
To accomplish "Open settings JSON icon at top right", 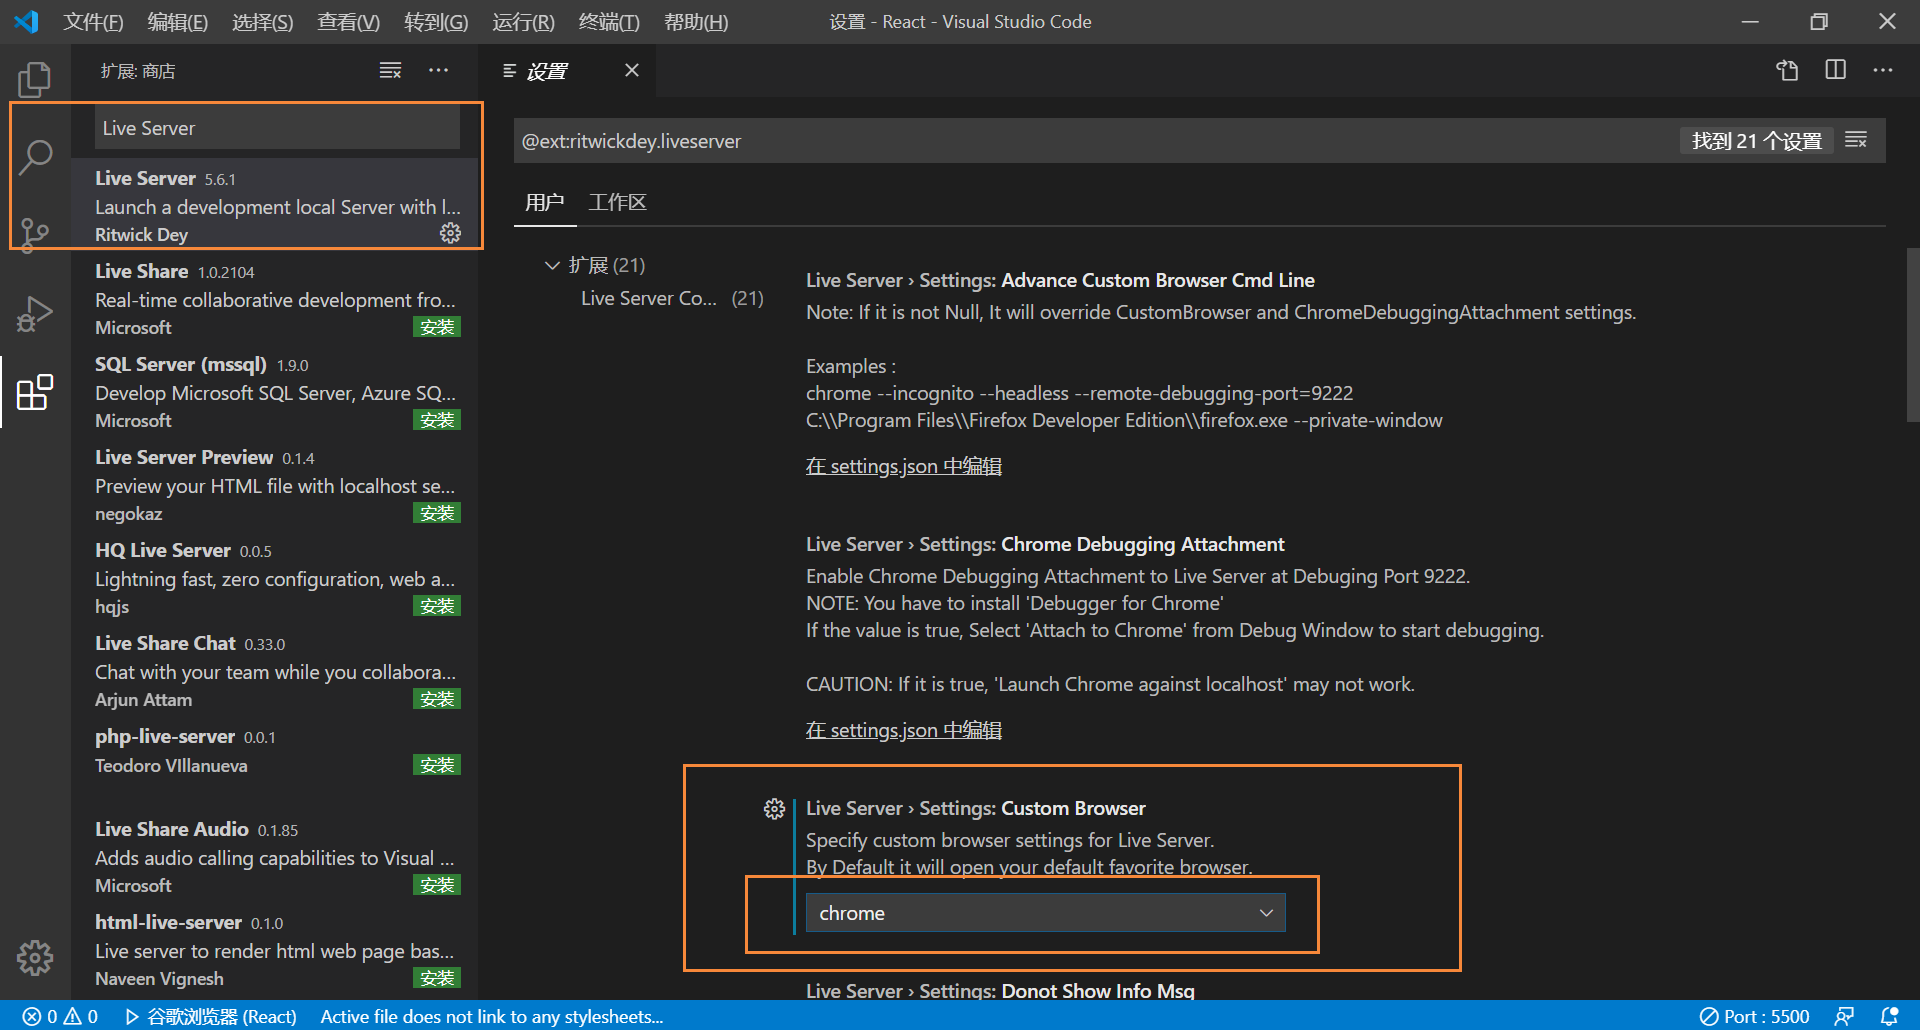I will (x=1787, y=70).
